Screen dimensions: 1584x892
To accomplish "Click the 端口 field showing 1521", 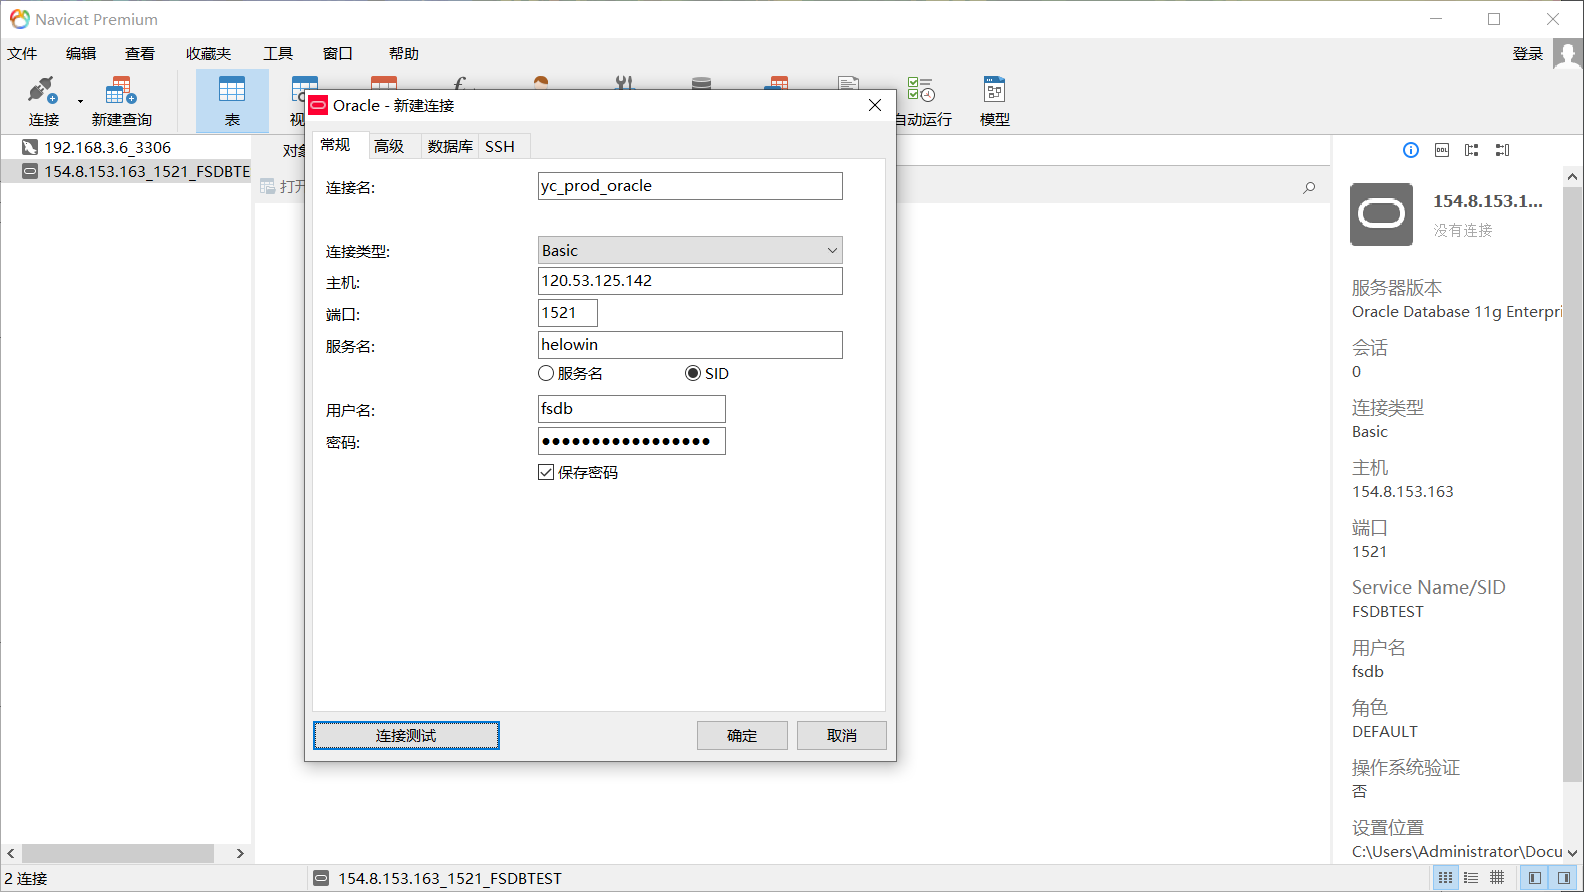I will coord(568,313).
